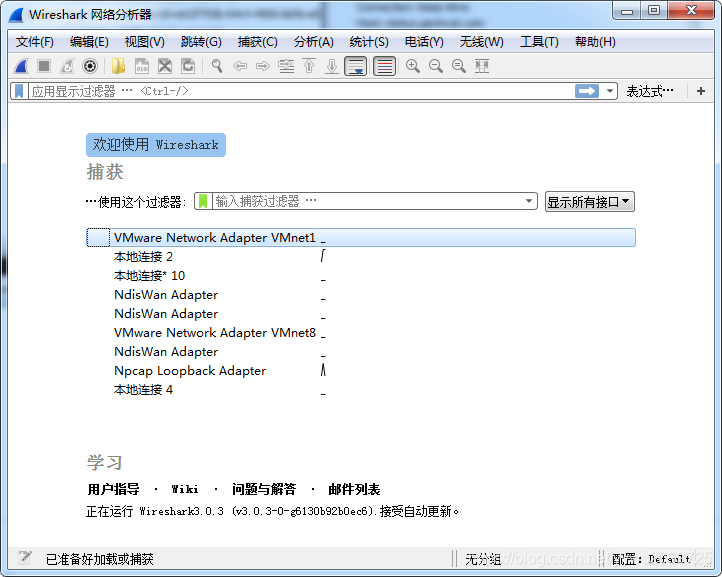The height and width of the screenshot is (577, 722).
Task: Select VMware Network Adapter VMnet8 interface
Action: point(361,332)
